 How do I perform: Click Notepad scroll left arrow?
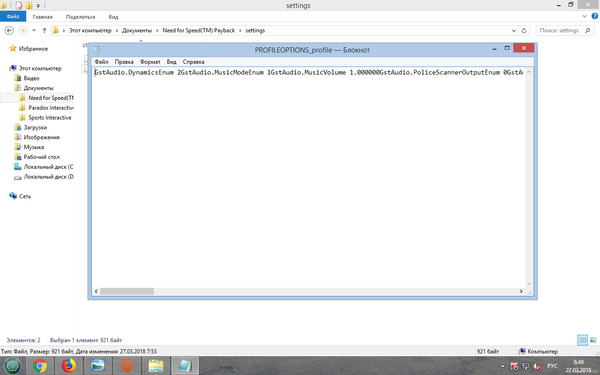click(96, 292)
